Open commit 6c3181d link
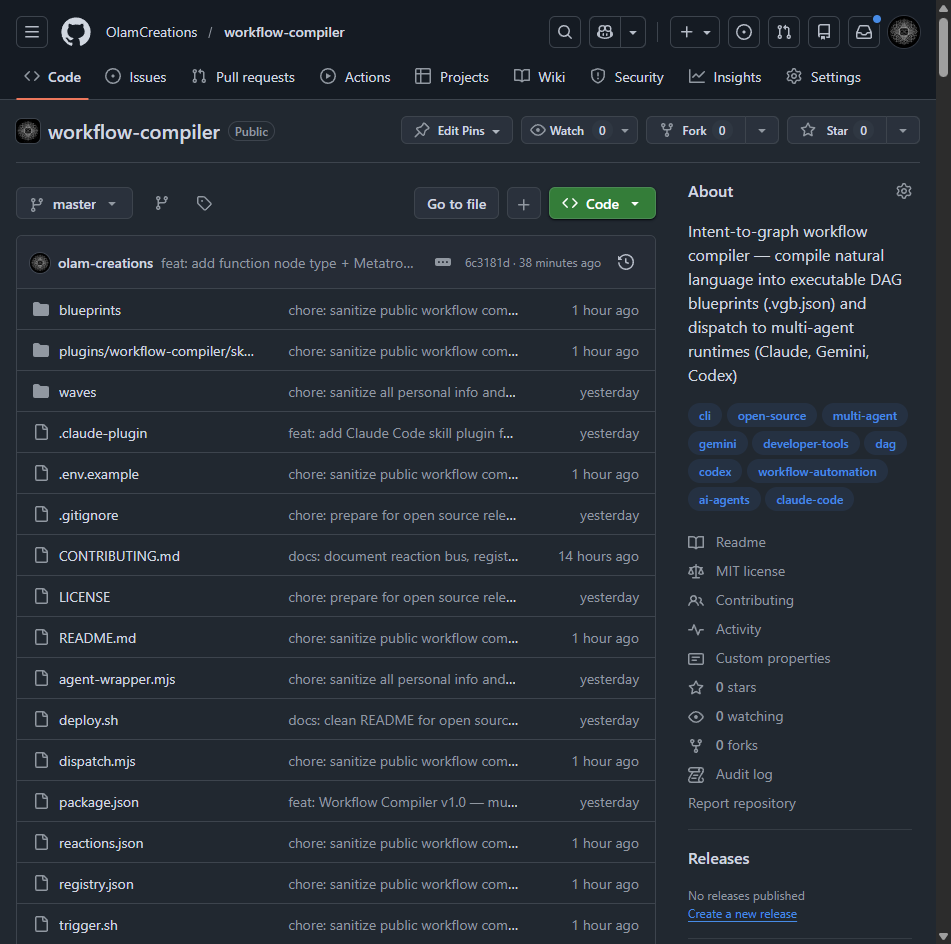This screenshot has height=944, width=951. coord(487,263)
